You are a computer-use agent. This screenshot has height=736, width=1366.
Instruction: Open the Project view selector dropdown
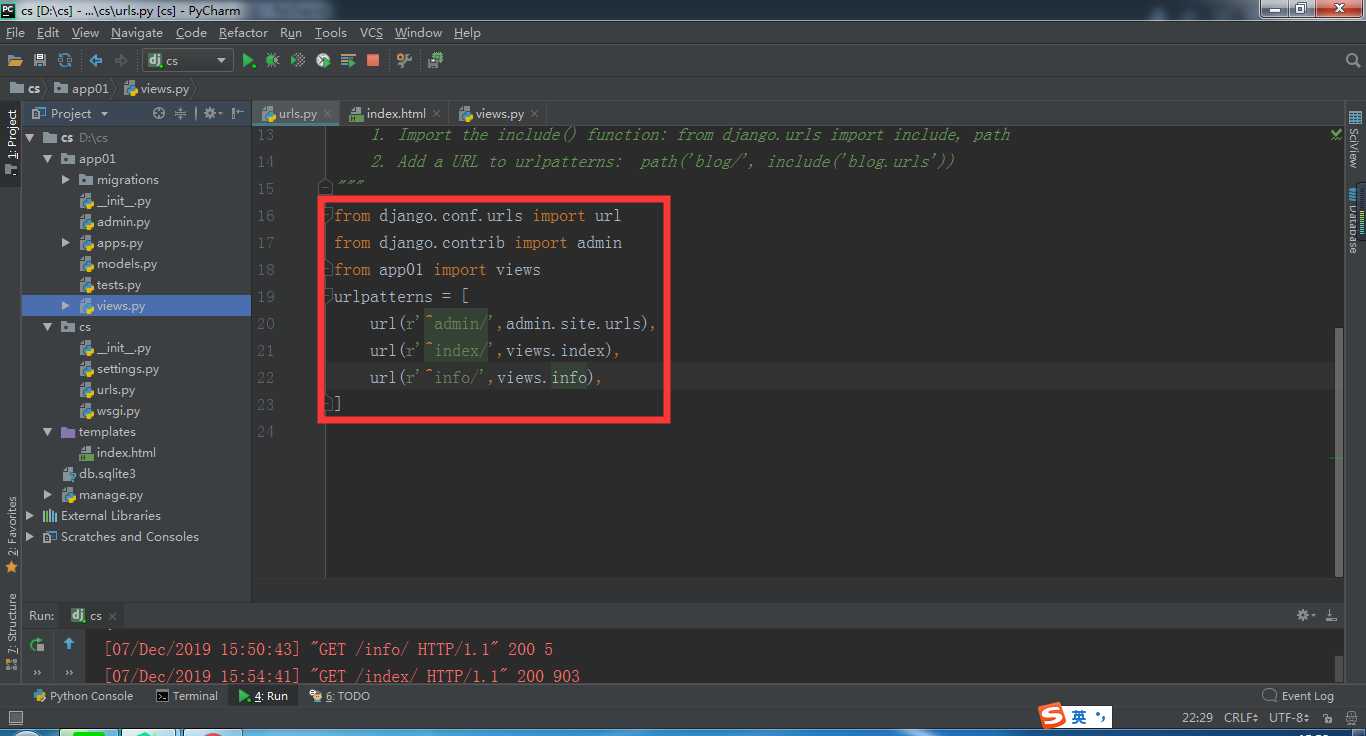[x=70, y=113]
